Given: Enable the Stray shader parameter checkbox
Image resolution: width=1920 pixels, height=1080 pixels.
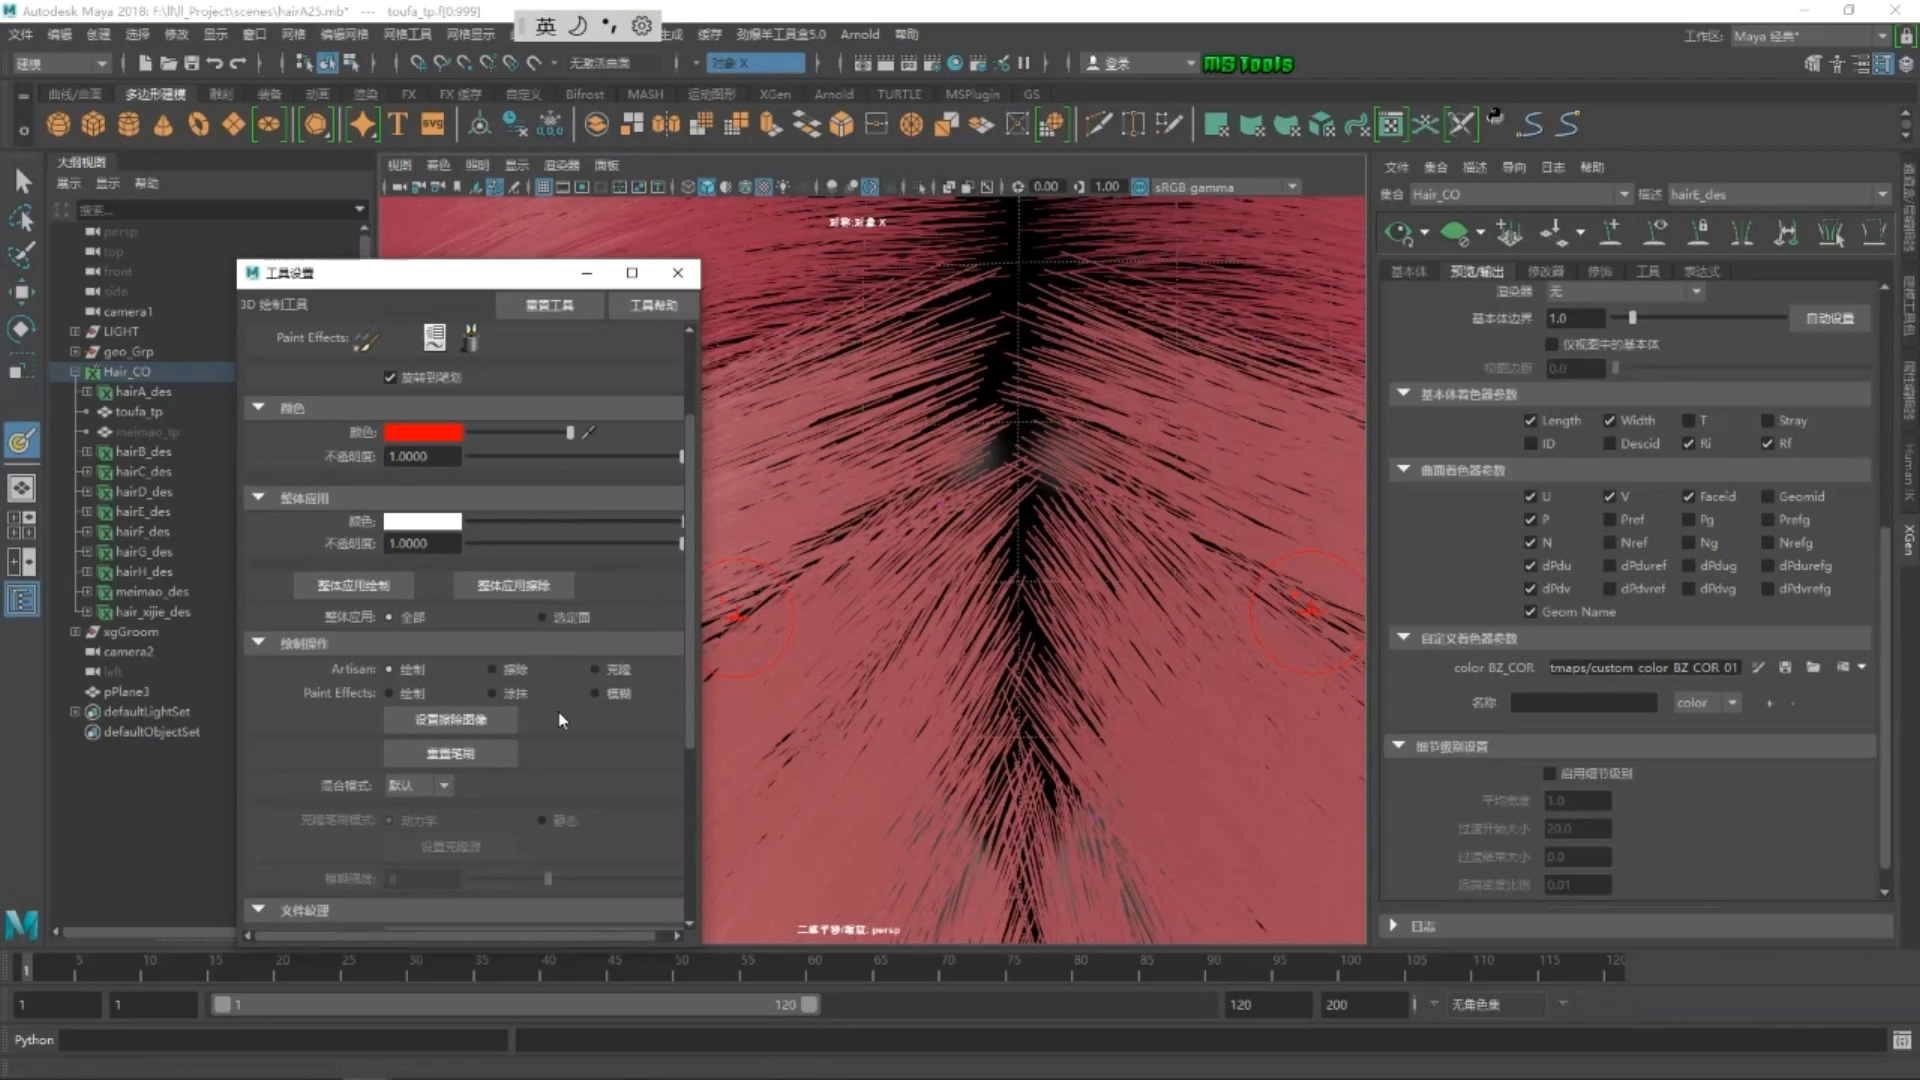Looking at the screenshot, I should (x=1768, y=421).
